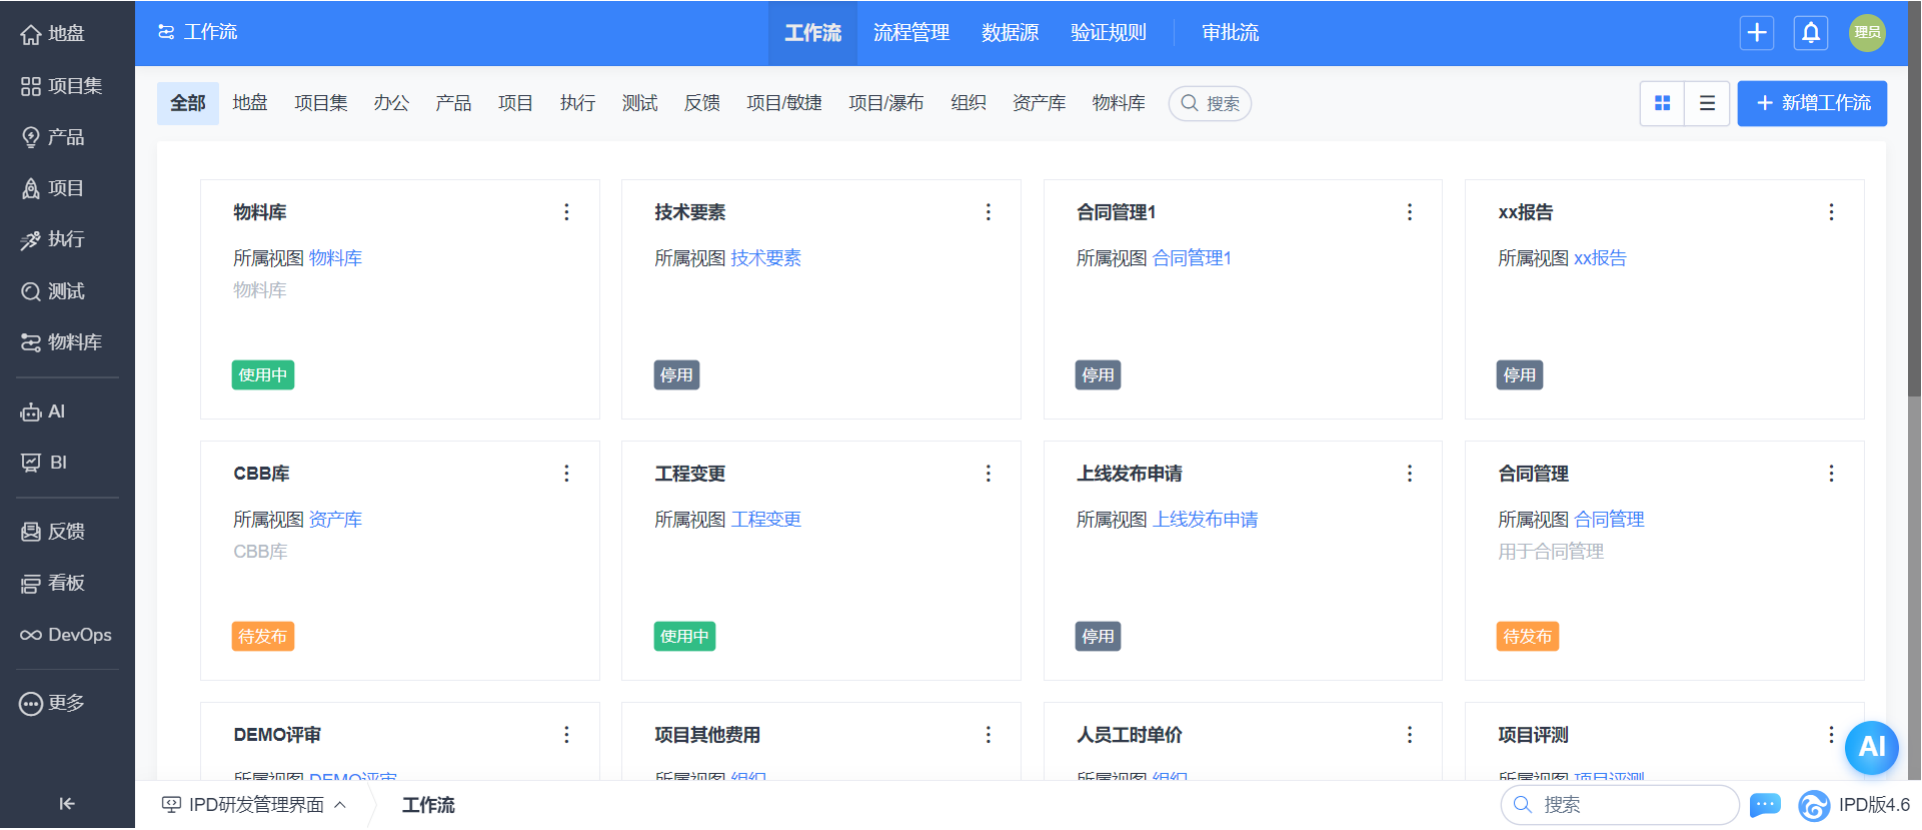This screenshot has height=830, width=1922.
Task: Click the plus icon in top header
Action: click(1756, 33)
